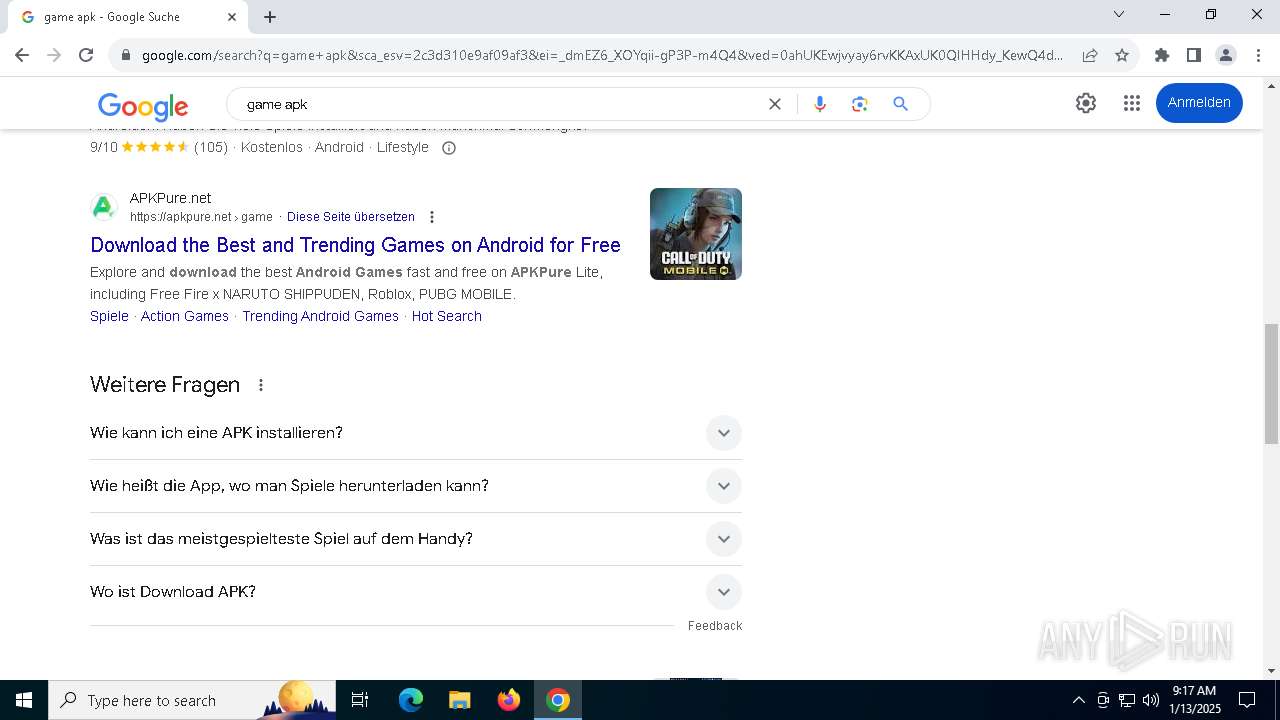The width and height of the screenshot is (1280, 720).
Task: Show hidden system tray icons
Action: (x=1078, y=700)
